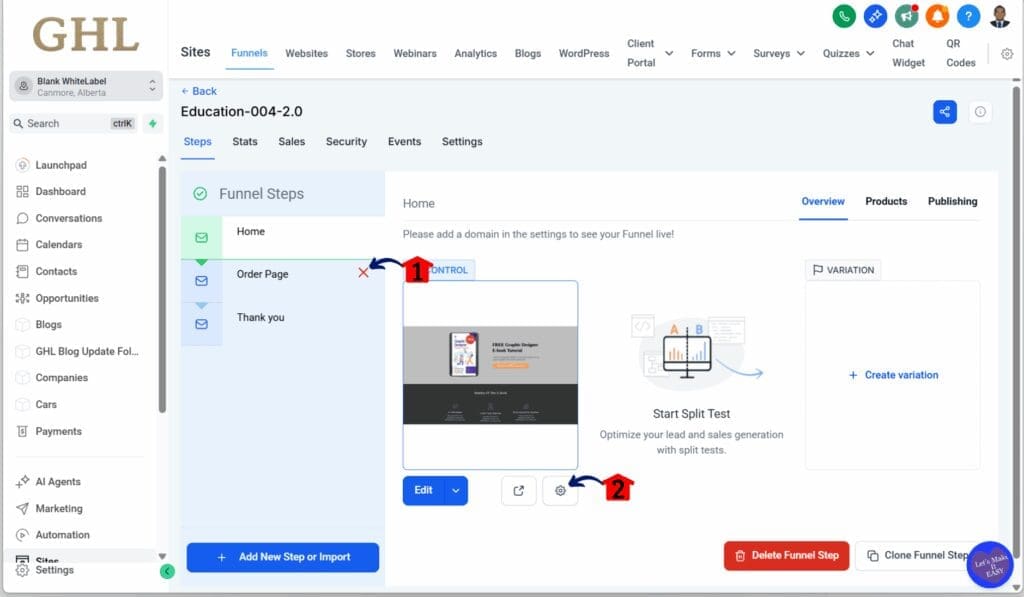Open funnel step settings gear icon
This screenshot has width=1024, height=597.
tap(560, 491)
